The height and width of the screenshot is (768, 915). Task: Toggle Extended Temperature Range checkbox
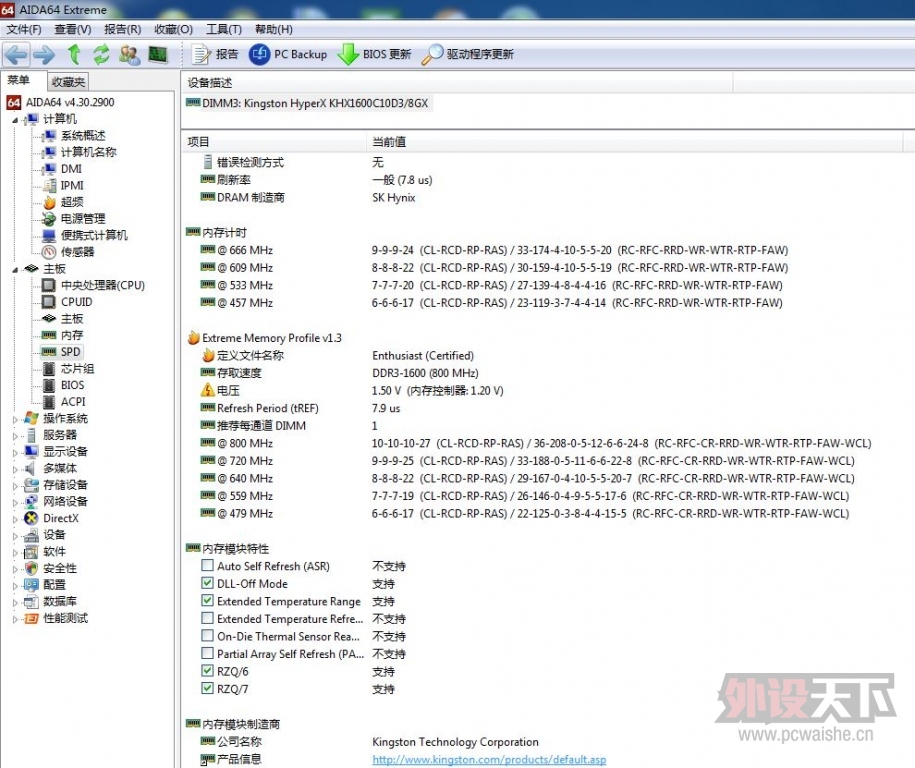[207, 600]
